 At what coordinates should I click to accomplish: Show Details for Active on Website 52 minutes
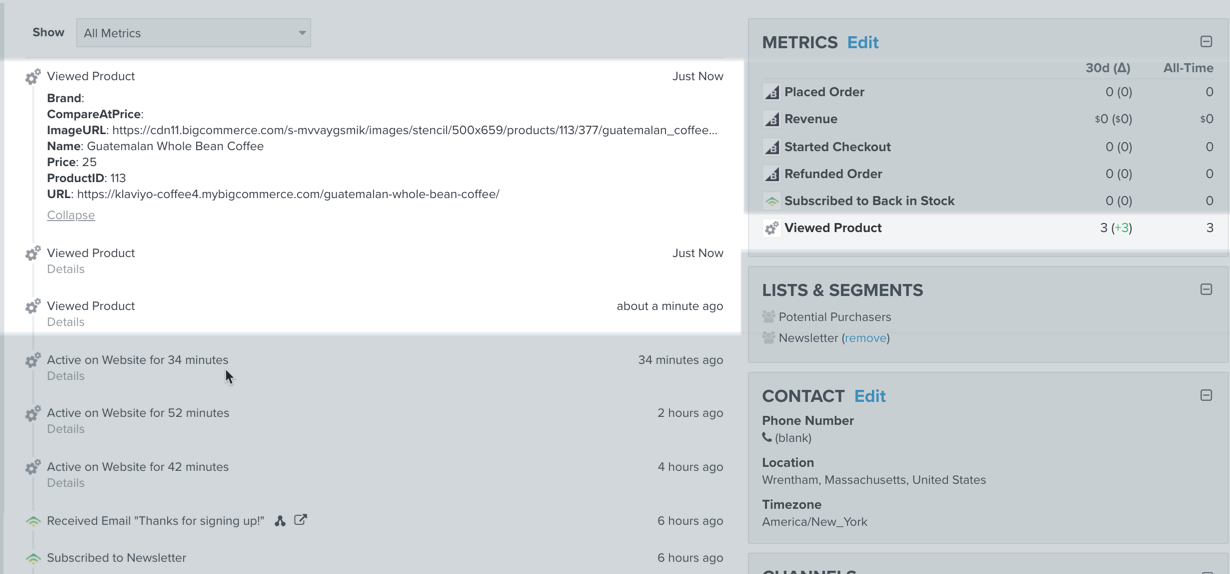tap(66, 429)
